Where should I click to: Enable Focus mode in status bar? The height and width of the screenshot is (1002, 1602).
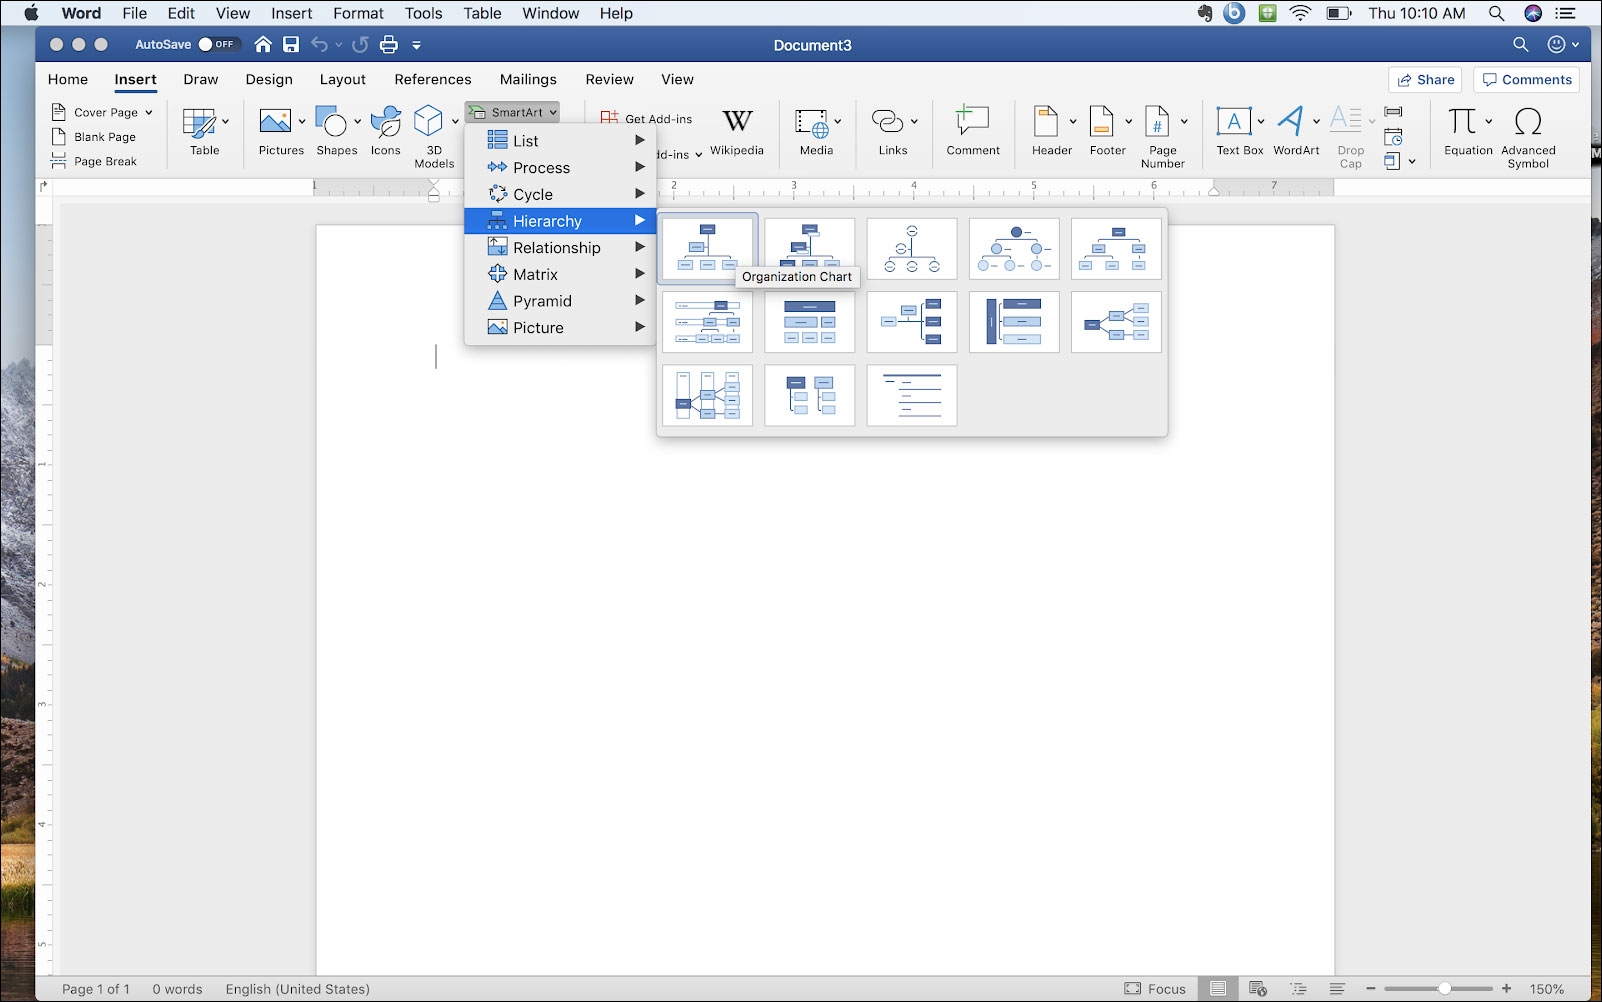(1155, 989)
